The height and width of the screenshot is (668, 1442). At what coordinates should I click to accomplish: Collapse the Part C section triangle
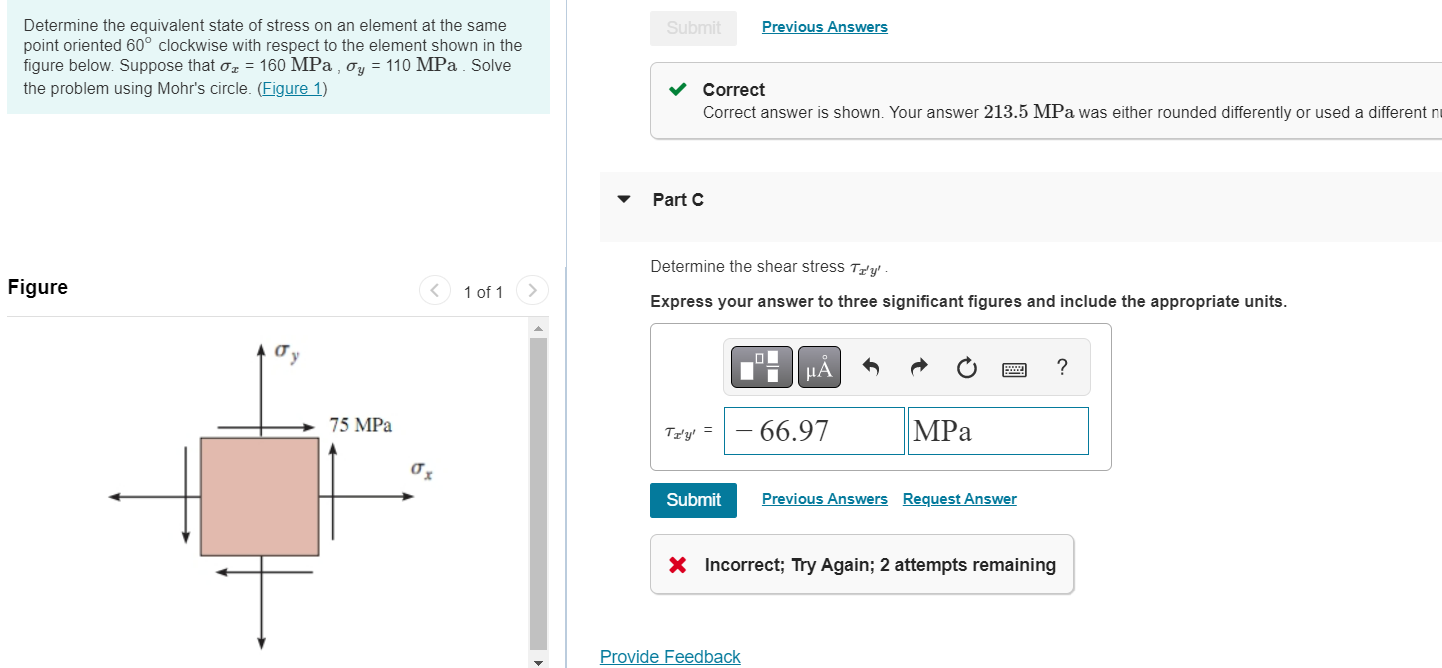625,199
